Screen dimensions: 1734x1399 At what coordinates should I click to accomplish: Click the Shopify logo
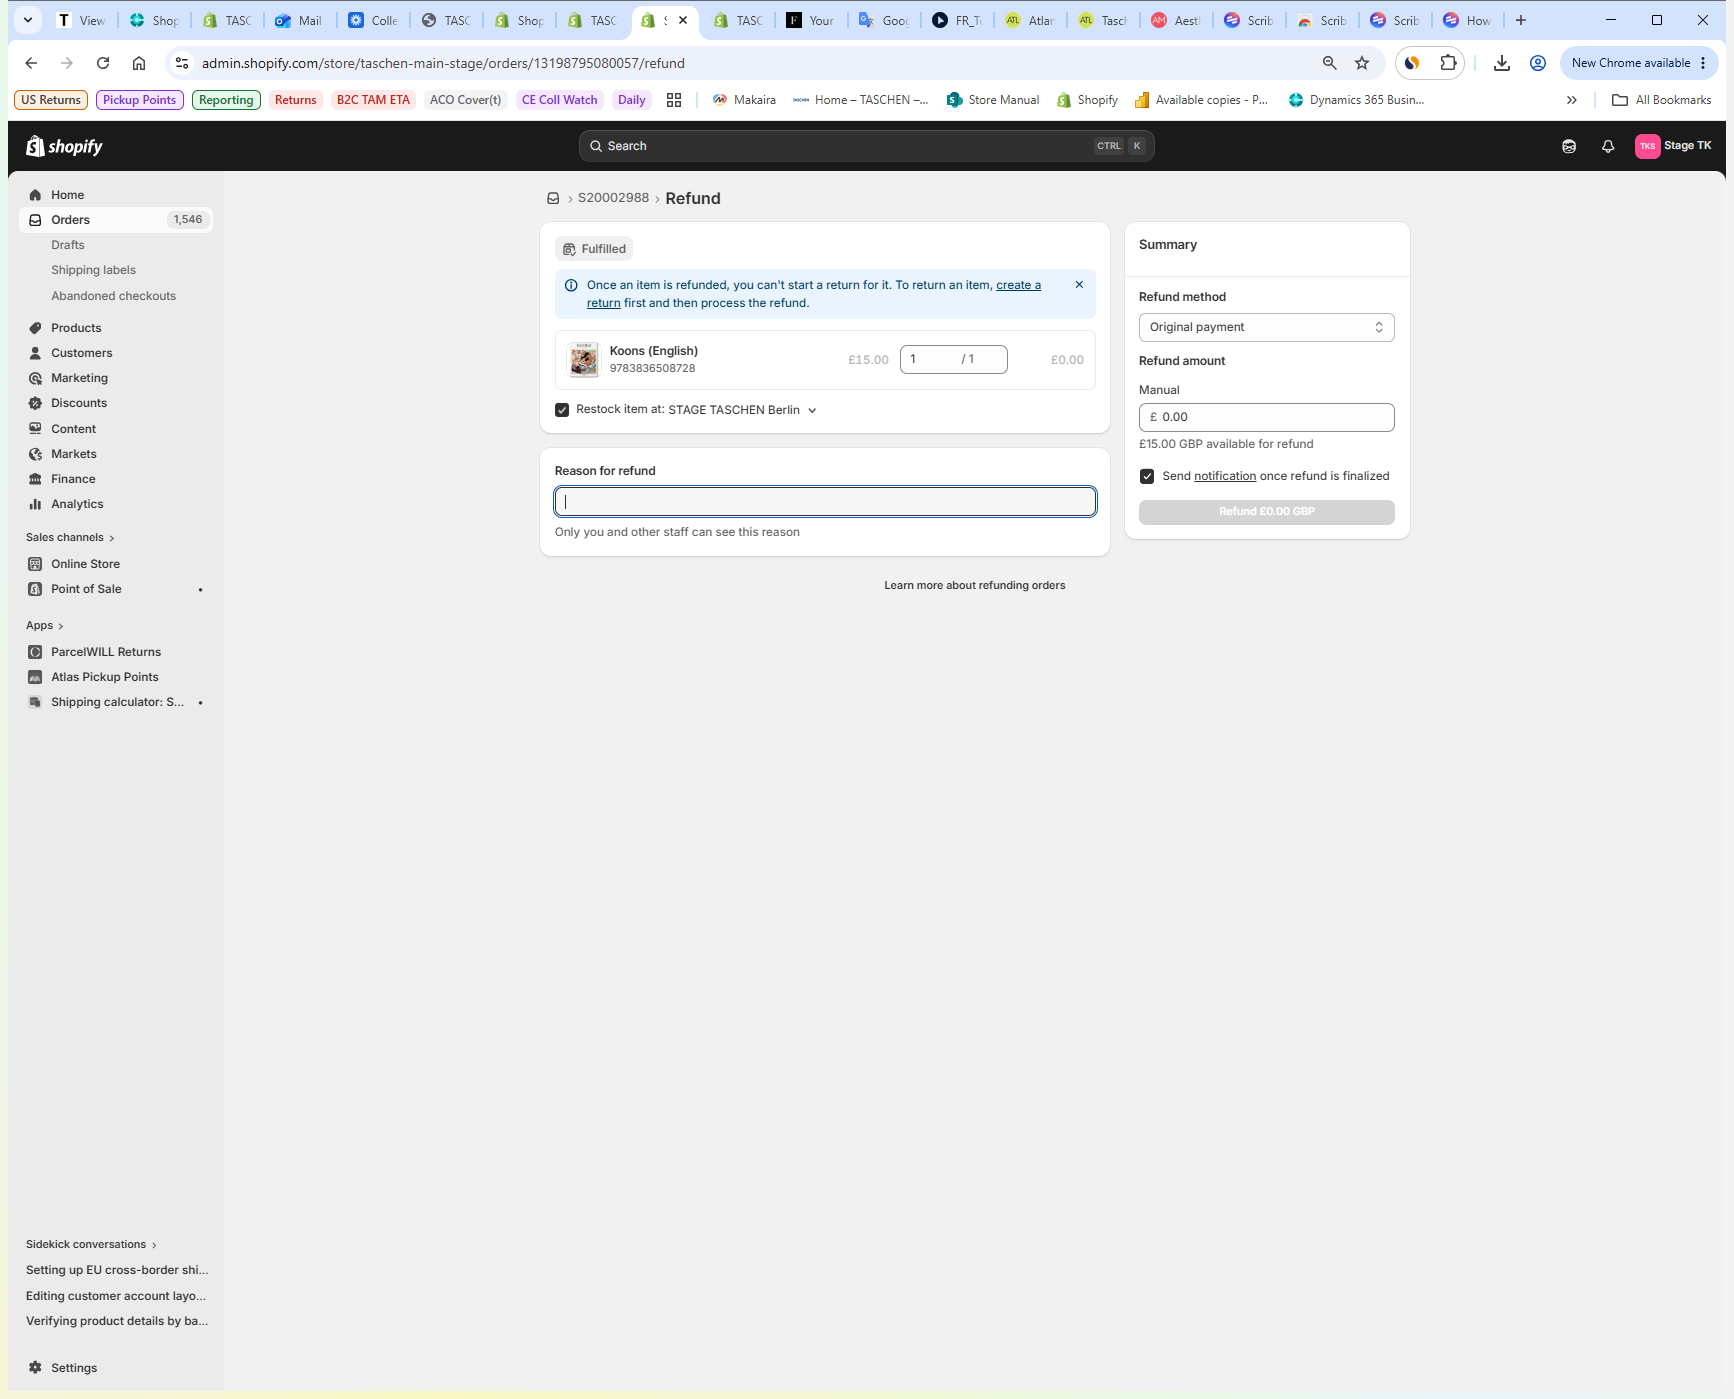pos(64,146)
